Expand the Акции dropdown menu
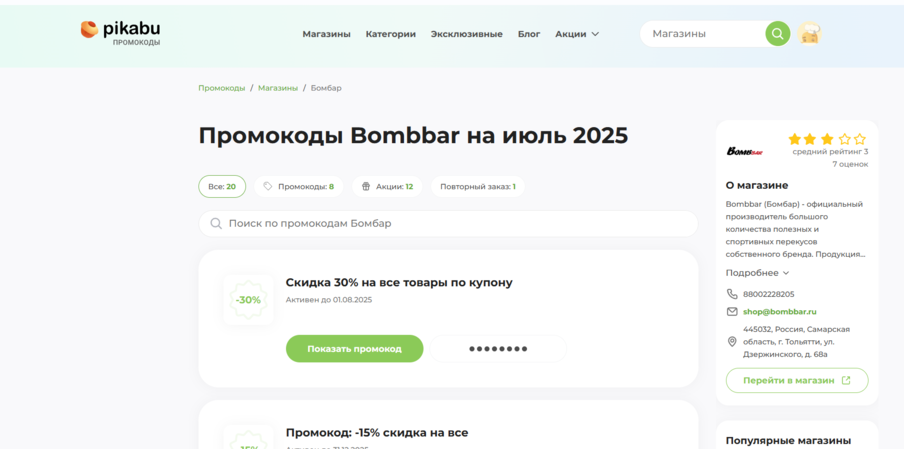The height and width of the screenshot is (449, 904). point(577,34)
